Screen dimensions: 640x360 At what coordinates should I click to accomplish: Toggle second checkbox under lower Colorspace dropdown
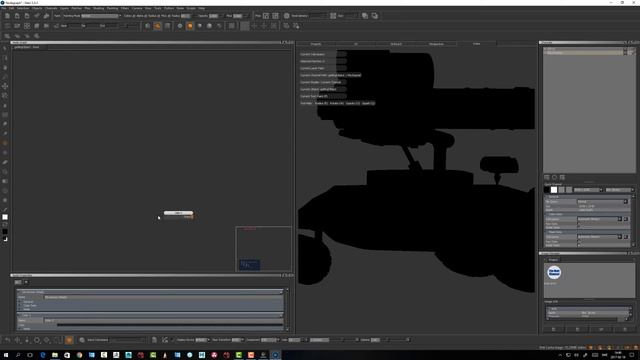(579, 245)
